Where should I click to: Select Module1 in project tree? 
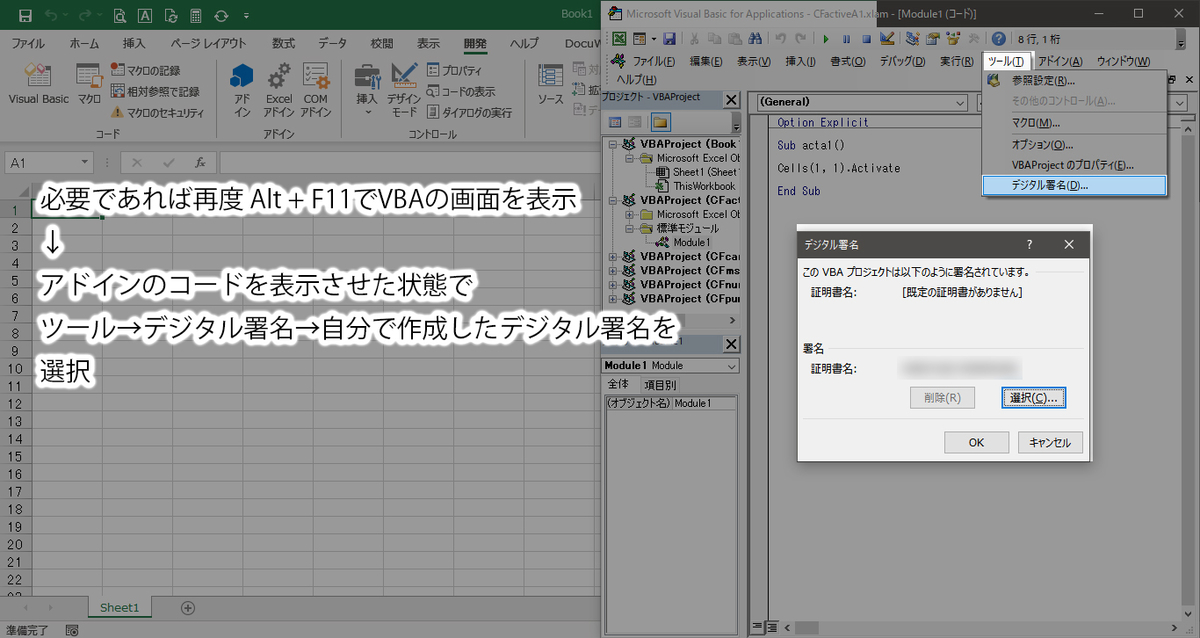[x=691, y=242]
